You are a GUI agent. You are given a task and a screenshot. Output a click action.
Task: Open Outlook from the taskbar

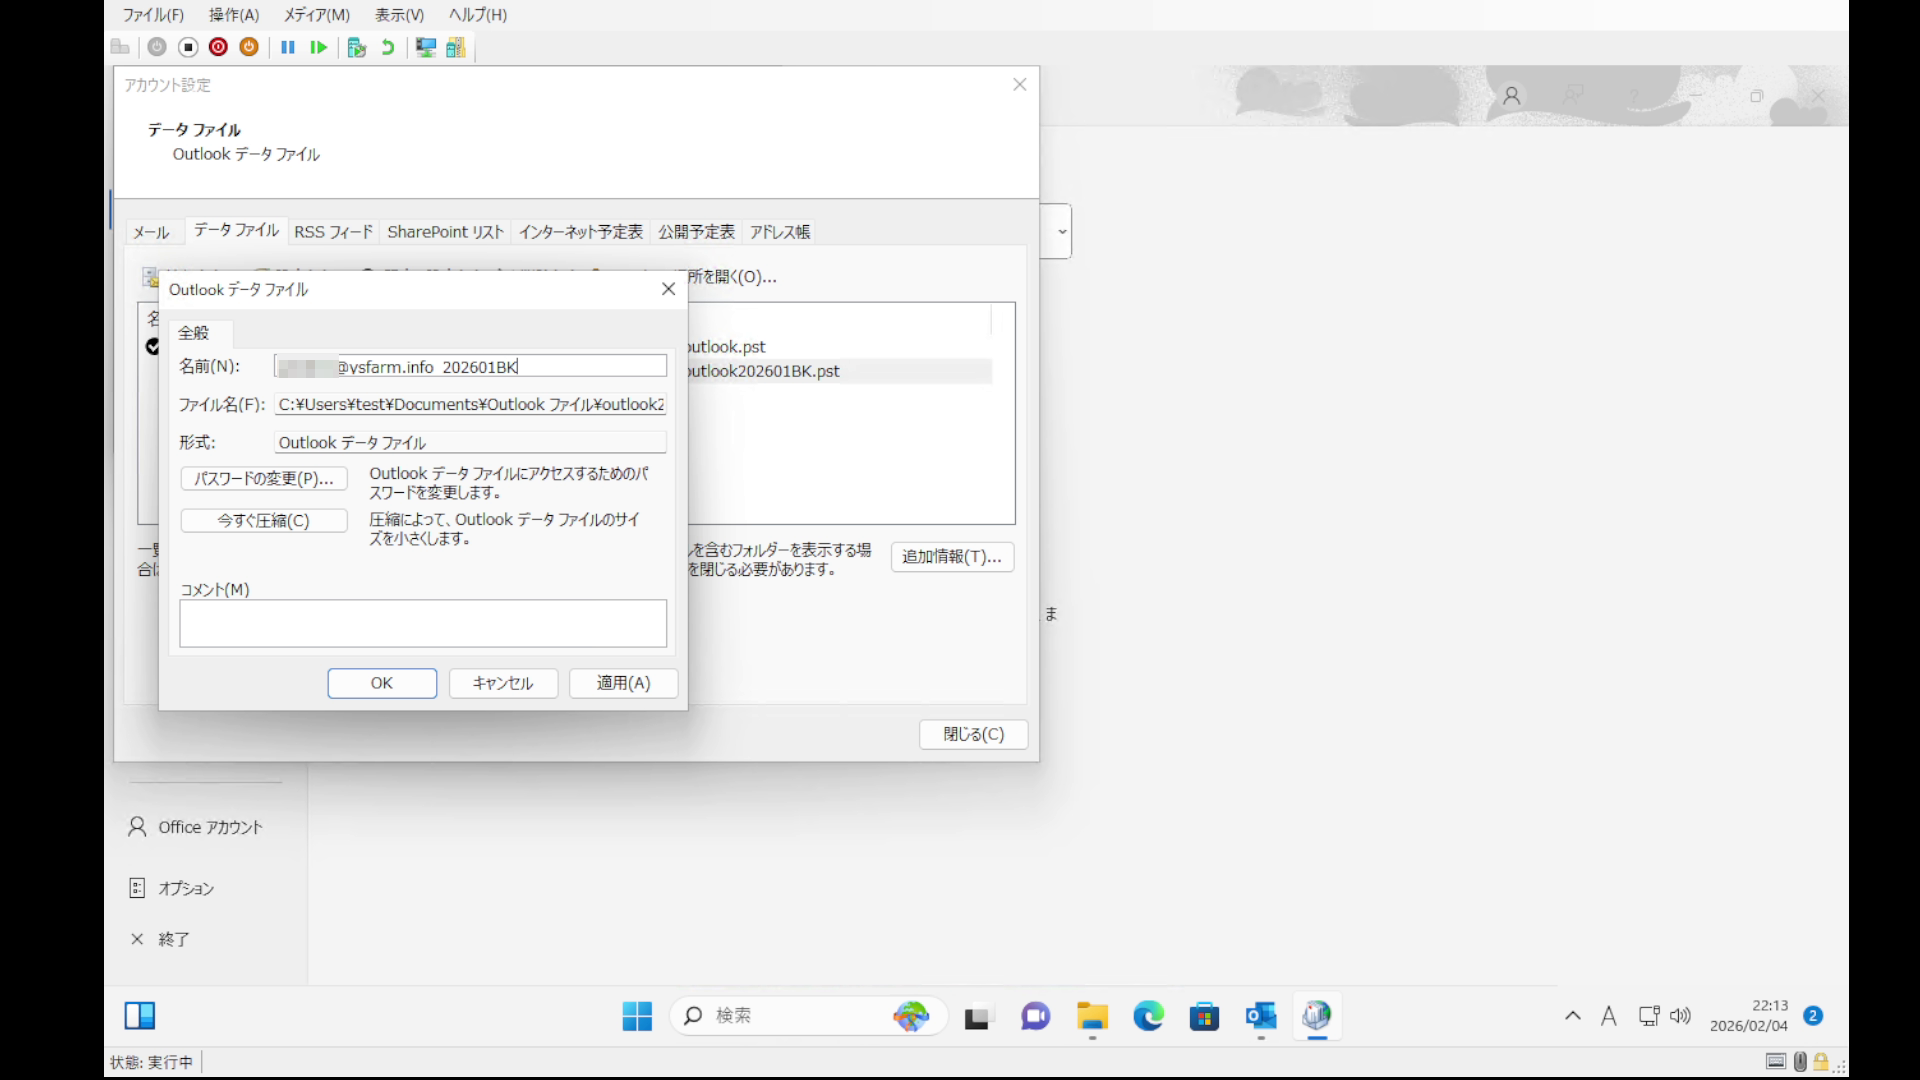coord(1260,1016)
